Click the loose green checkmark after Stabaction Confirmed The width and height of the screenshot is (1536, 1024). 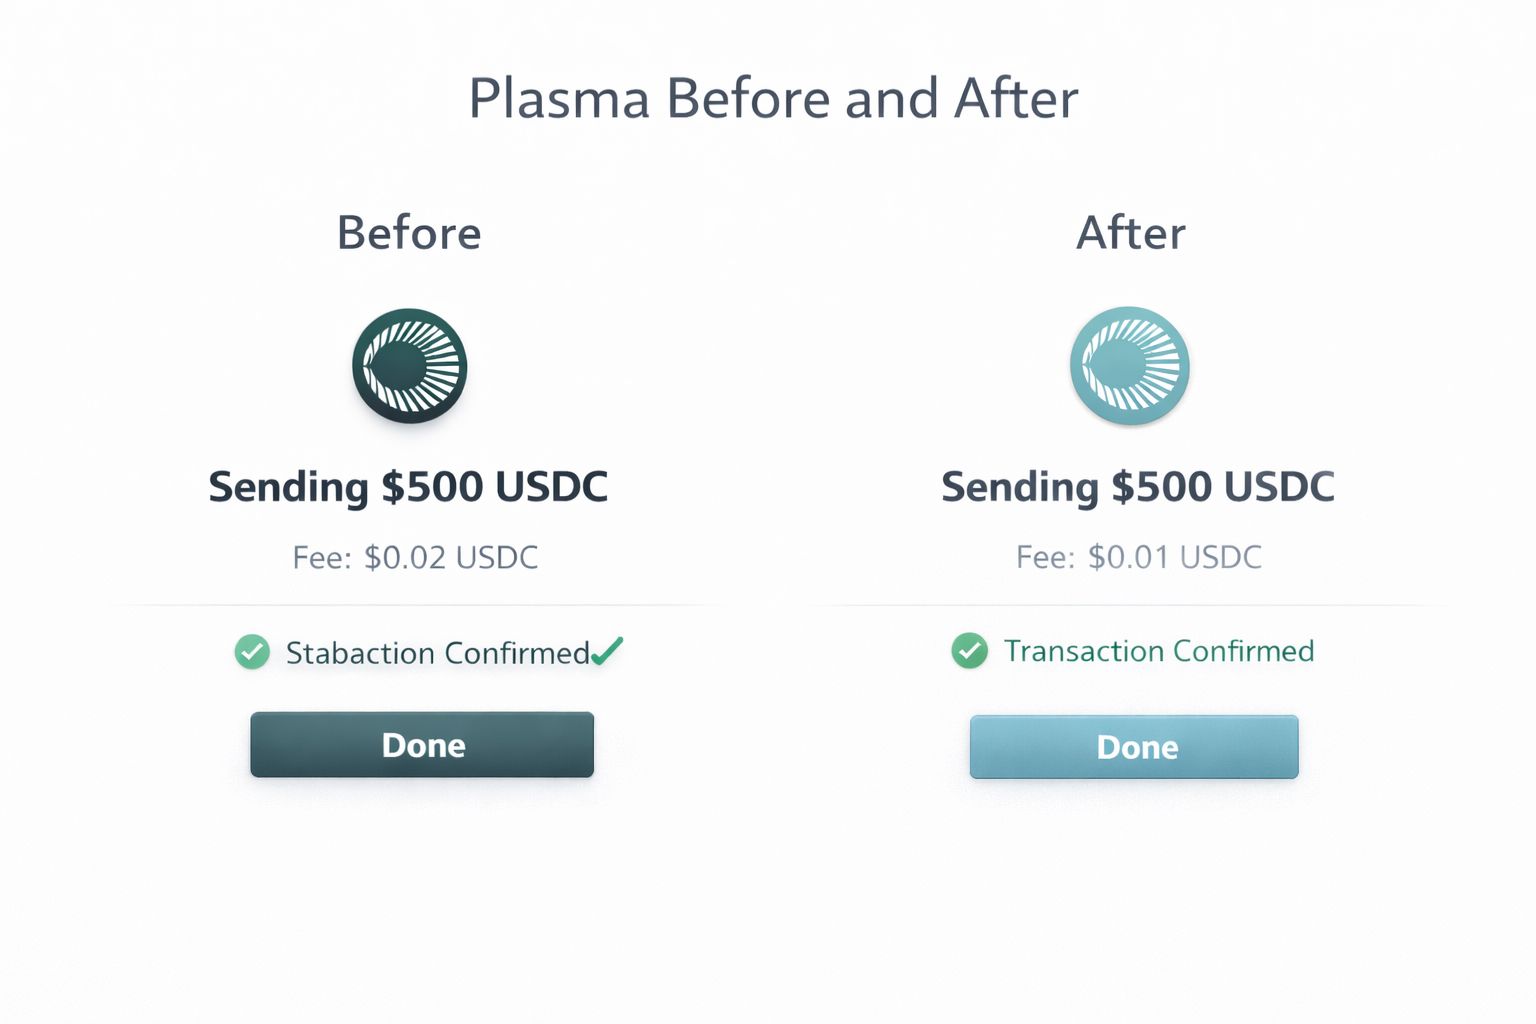point(607,651)
